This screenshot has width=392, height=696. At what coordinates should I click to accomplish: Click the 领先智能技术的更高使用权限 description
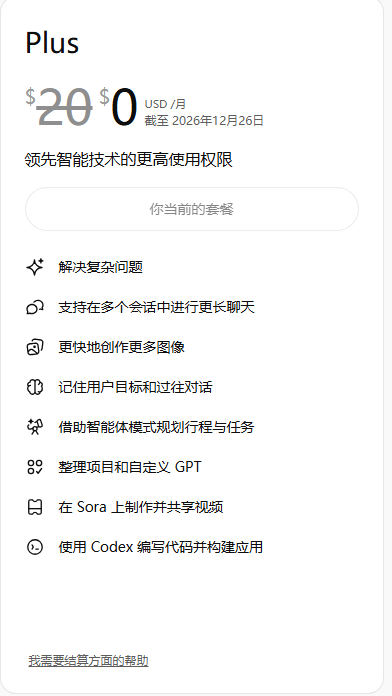tap(129, 160)
